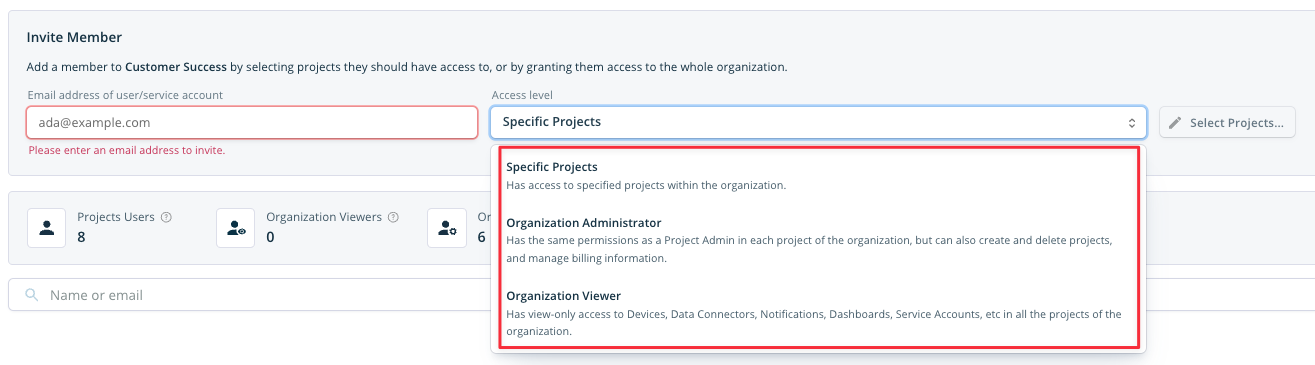
Task: Click the Select Projects... button
Action: click(x=1227, y=123)
